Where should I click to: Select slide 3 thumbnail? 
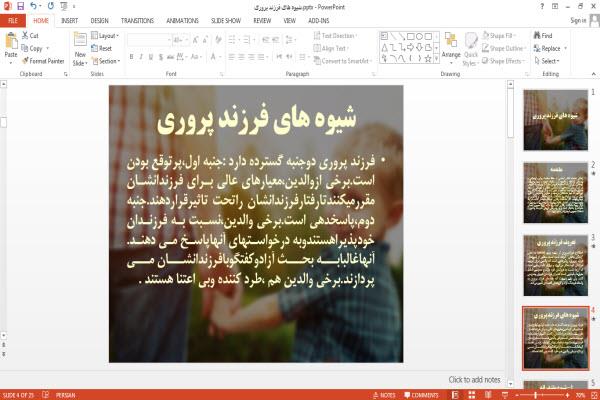[x=556, y=265]
